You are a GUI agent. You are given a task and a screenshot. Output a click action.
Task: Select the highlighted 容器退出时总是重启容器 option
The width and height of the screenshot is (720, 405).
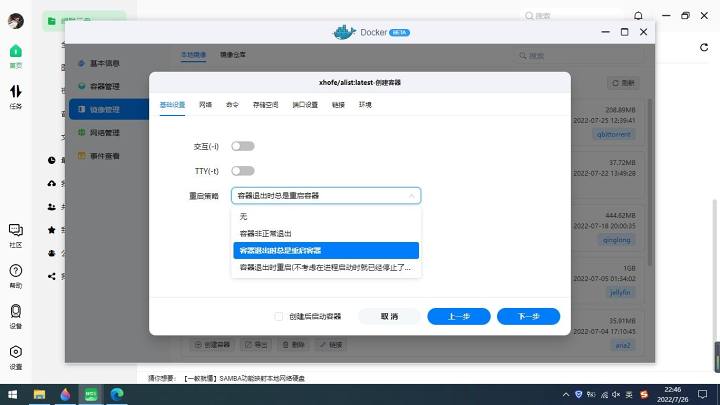tap(326, 251)
